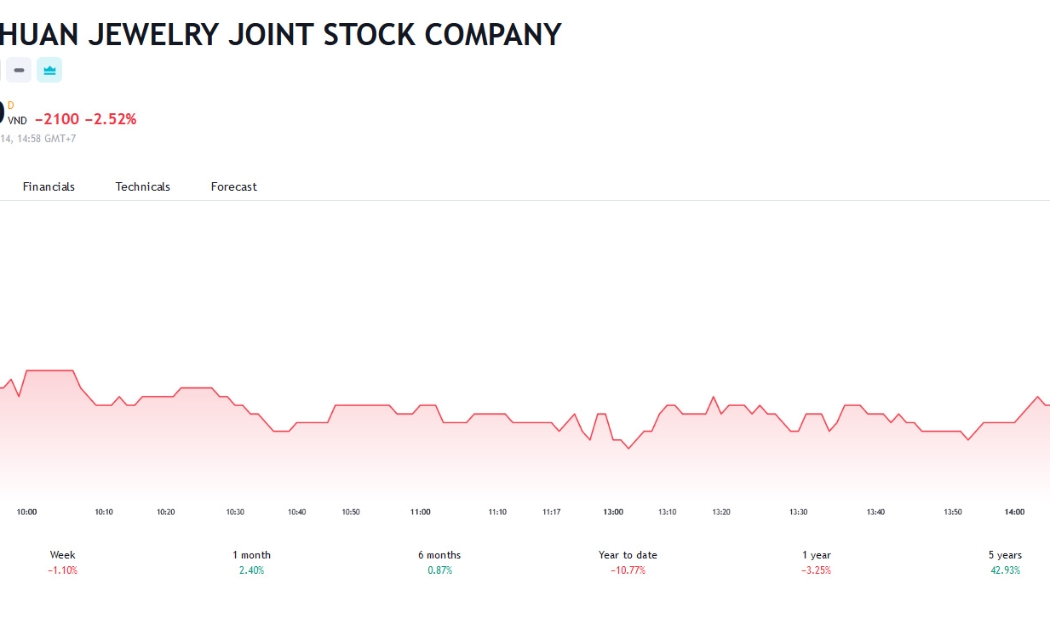Image resolution: width=1050 pixels, height=630 pixels.
Task: Choose the 6 months performance range
Action: 439,562
